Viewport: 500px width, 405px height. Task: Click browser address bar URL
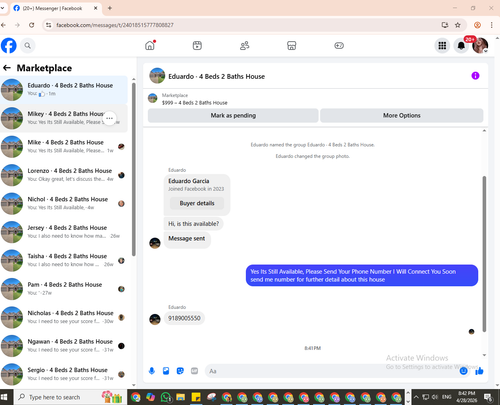pyautogui.click(x=115, y=25)
